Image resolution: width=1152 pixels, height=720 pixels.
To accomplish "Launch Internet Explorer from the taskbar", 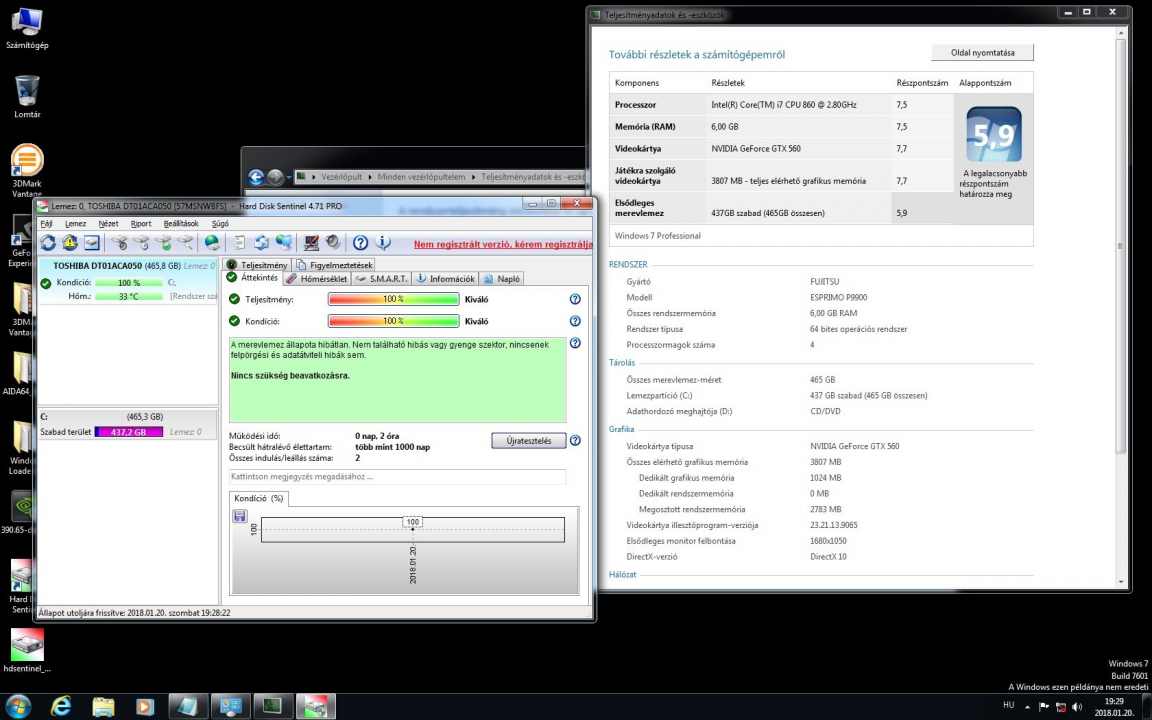I will (x=61, y=706).
